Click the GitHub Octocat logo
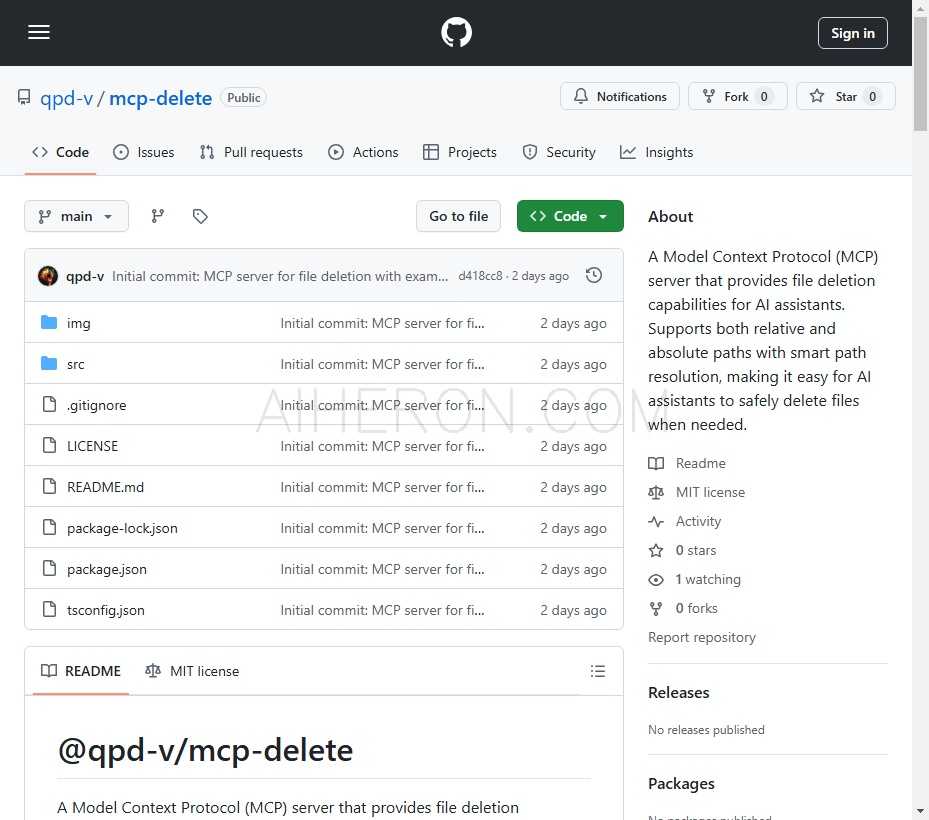Image resolution: width=929 pixels, height=820 pixels. (456, 32)
